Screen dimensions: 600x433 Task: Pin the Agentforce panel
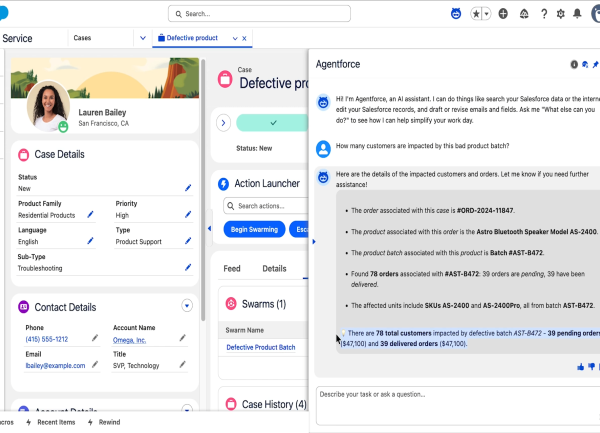pyautogui.click(x=595, y=65)
